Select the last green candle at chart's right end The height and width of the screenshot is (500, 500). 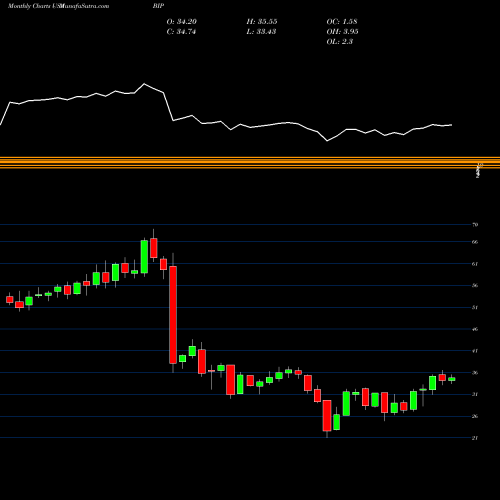(x=452, y=379)
